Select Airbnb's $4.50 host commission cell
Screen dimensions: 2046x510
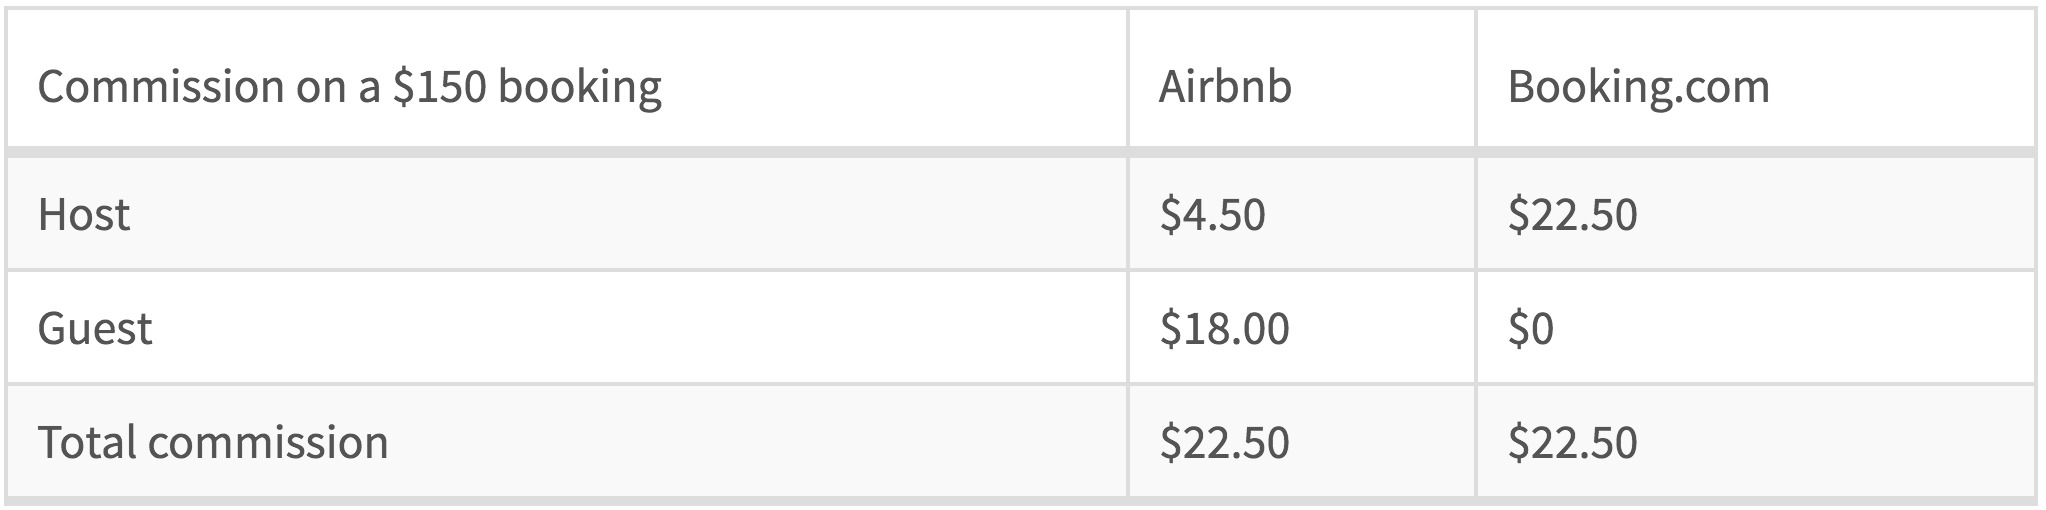(x=1212, y=215)
